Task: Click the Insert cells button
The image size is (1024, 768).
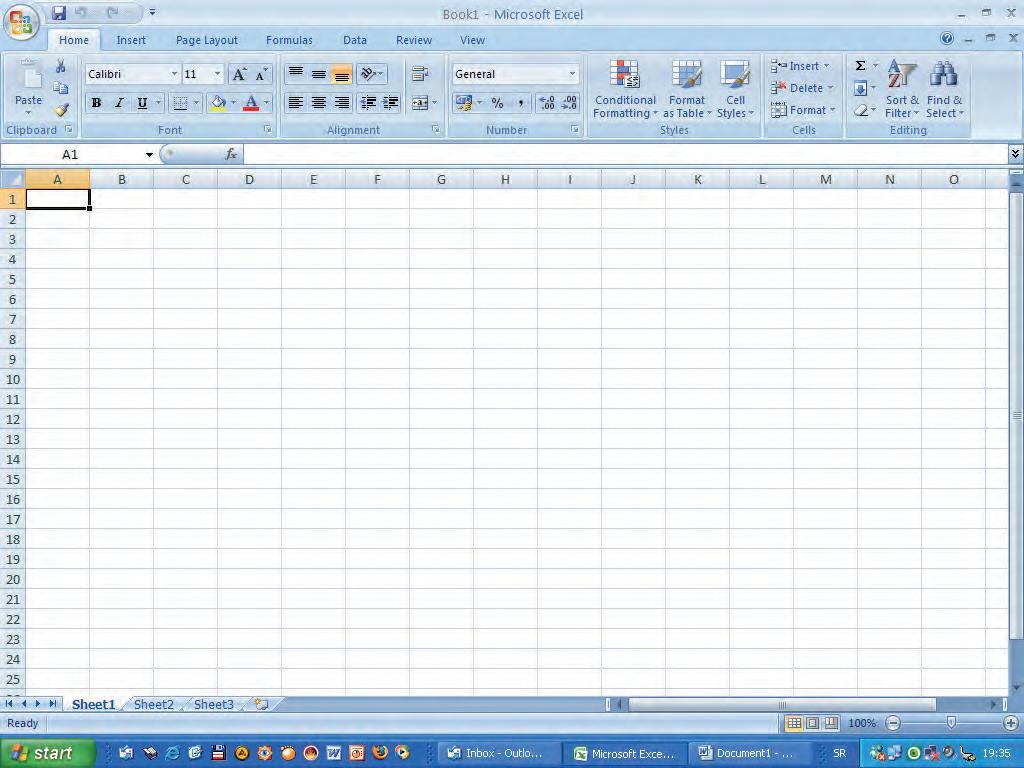Action: pos(799,66)
